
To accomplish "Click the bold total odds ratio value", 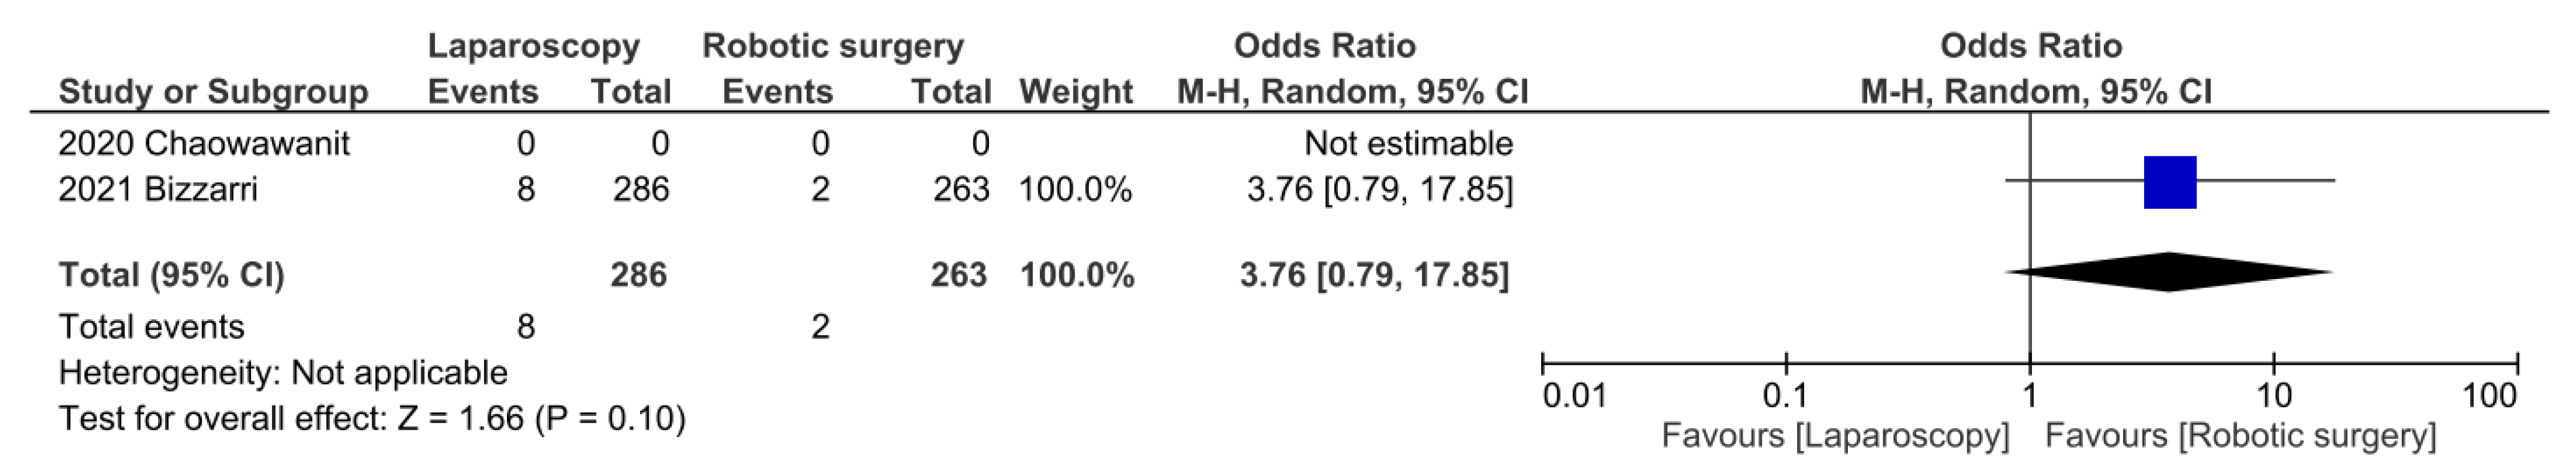I will click(x=1373, y=275).
